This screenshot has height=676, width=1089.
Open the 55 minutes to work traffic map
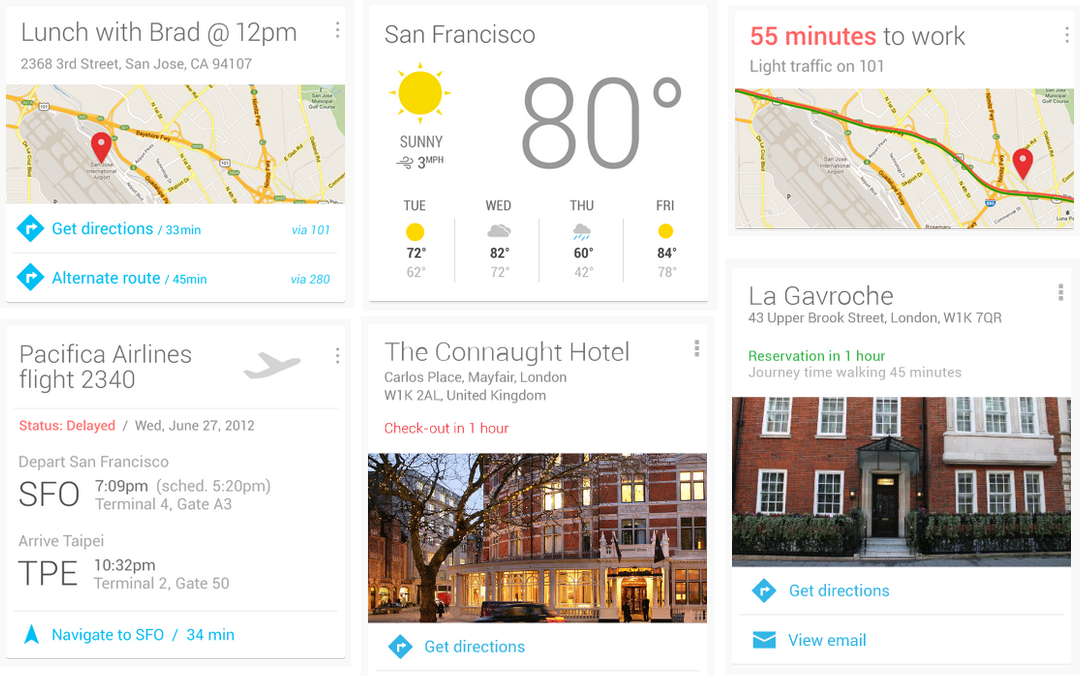[x=903, y=158]
